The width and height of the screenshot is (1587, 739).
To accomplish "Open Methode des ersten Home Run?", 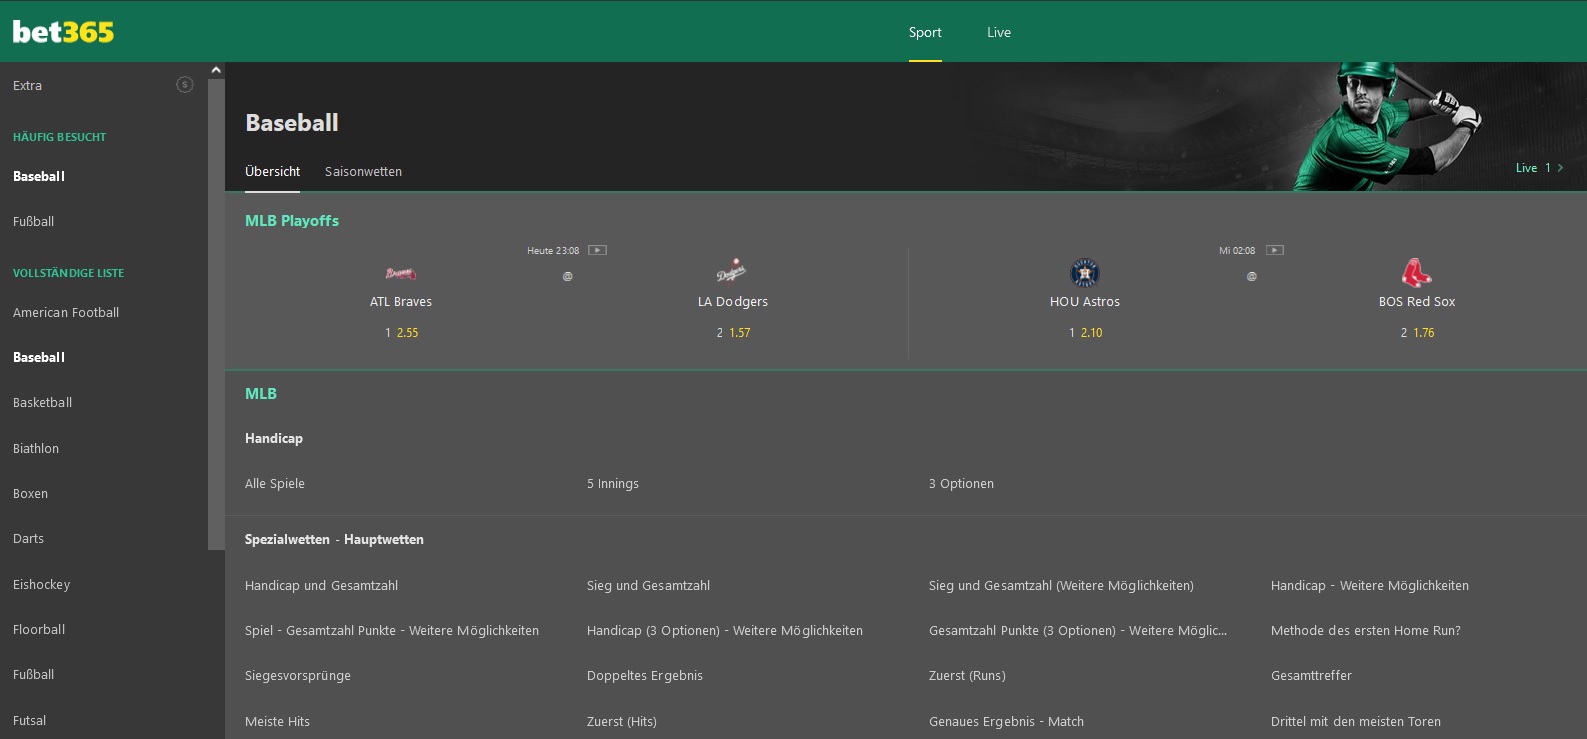I will pyautogui.click(x=1366, y=631).
